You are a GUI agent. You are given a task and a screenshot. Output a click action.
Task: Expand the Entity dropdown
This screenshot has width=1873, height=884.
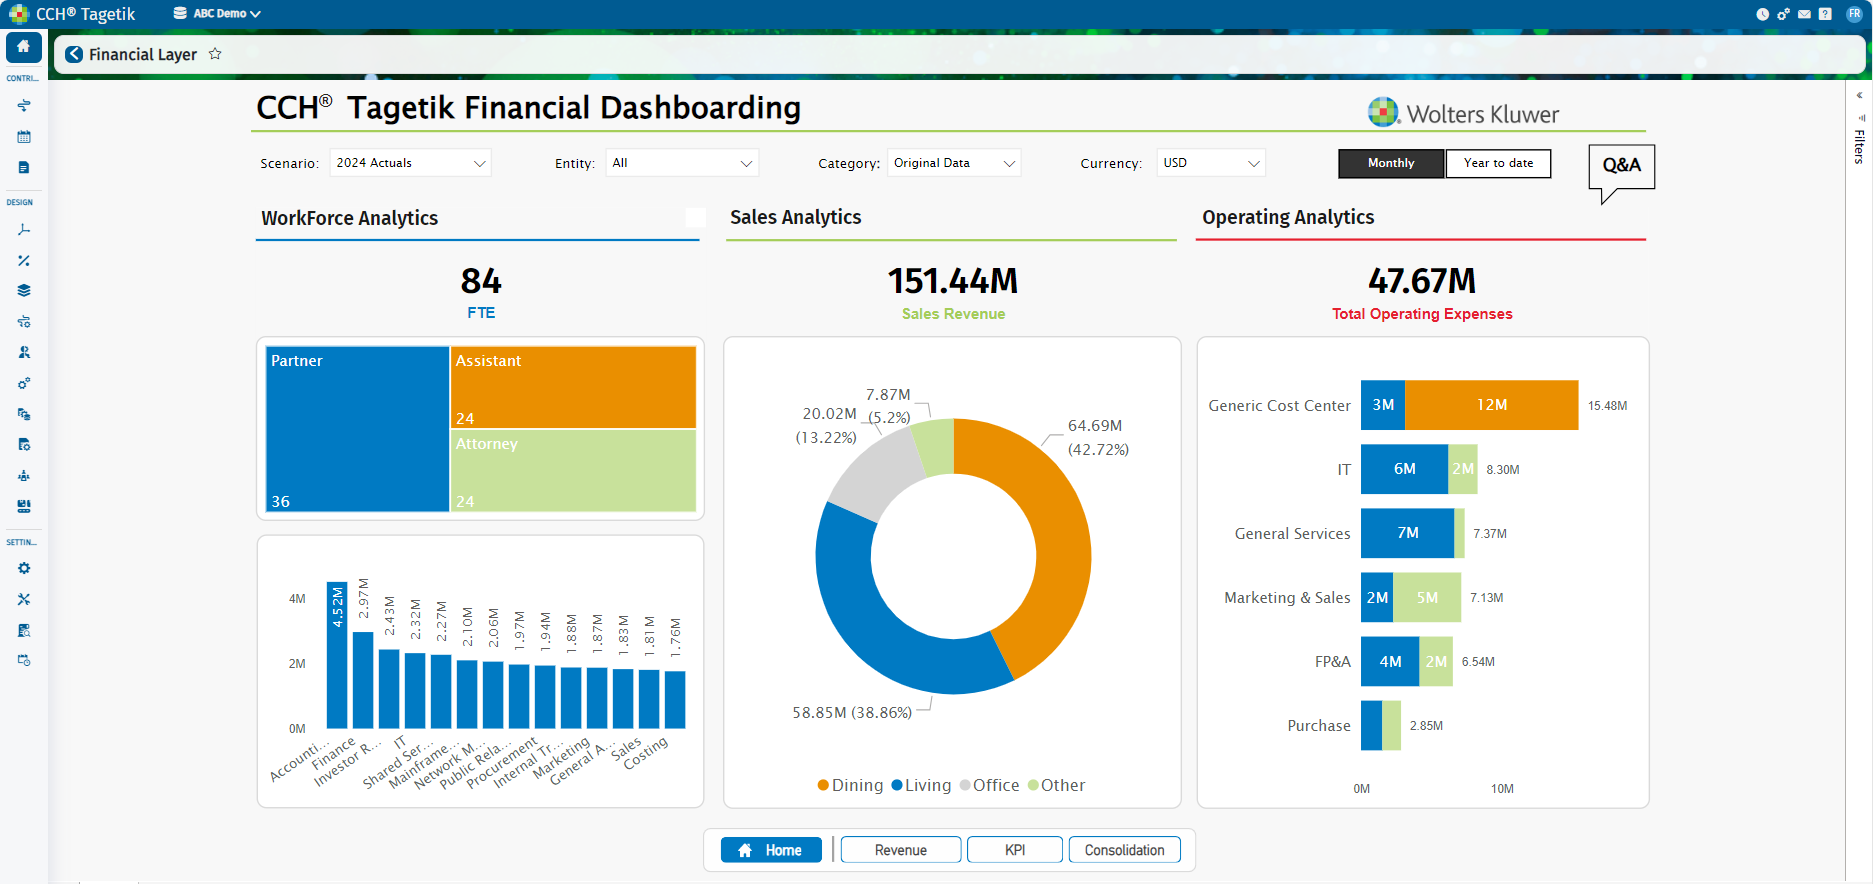click(x=681, y=163)
